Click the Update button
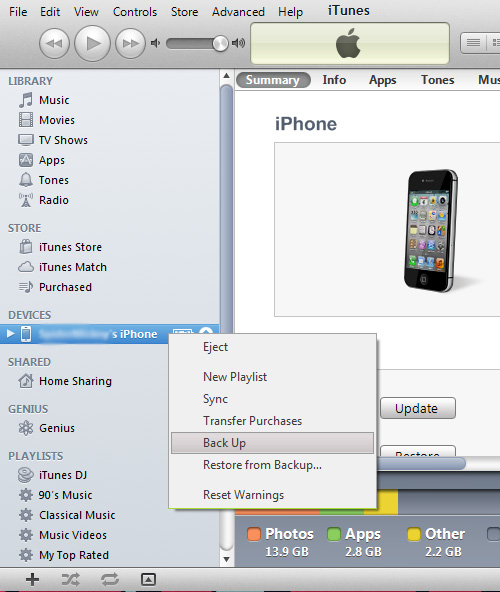Viewport: 500px width, 592px height. click(x=418, y=408)
